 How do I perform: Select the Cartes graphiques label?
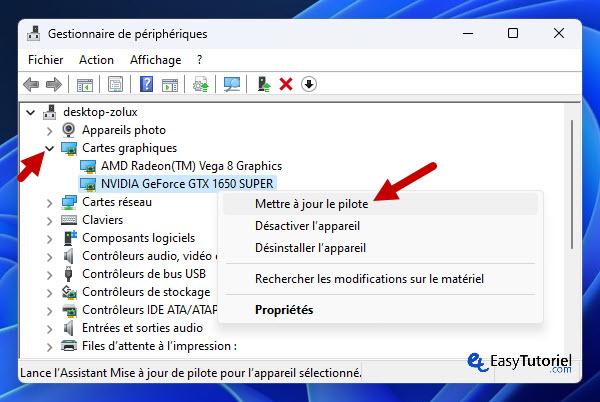(129, 148)
